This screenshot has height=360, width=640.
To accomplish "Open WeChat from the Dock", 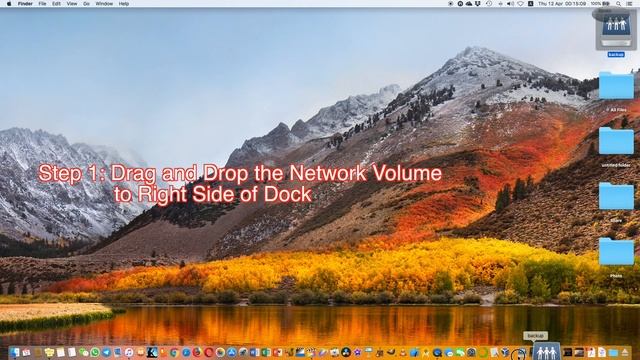I will click(x=84, y=352).
